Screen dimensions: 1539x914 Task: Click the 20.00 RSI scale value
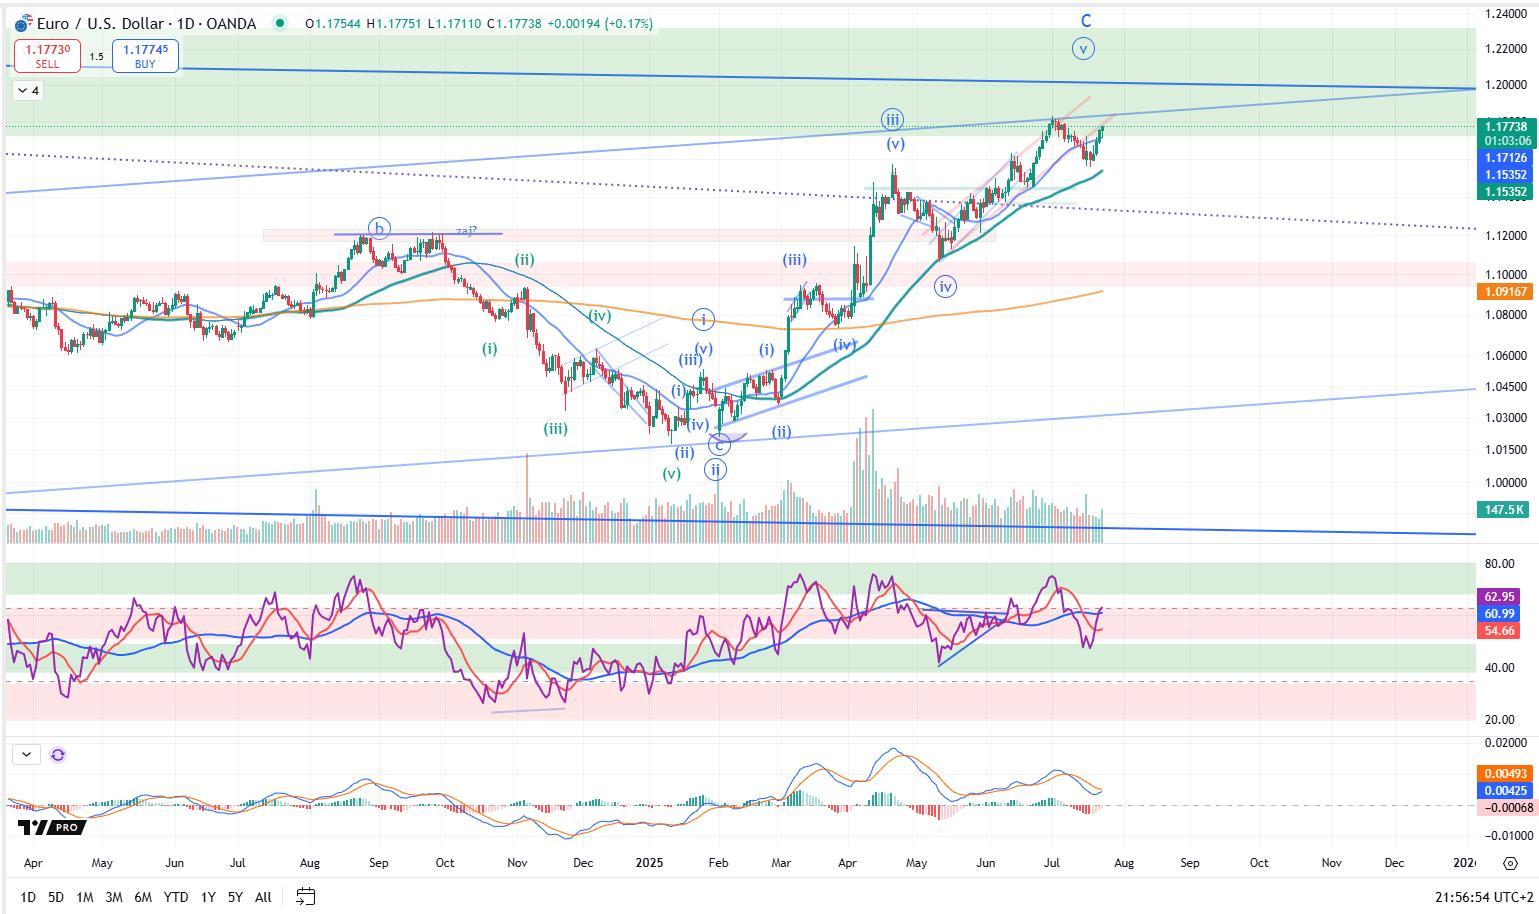[x=1498, y=721]
